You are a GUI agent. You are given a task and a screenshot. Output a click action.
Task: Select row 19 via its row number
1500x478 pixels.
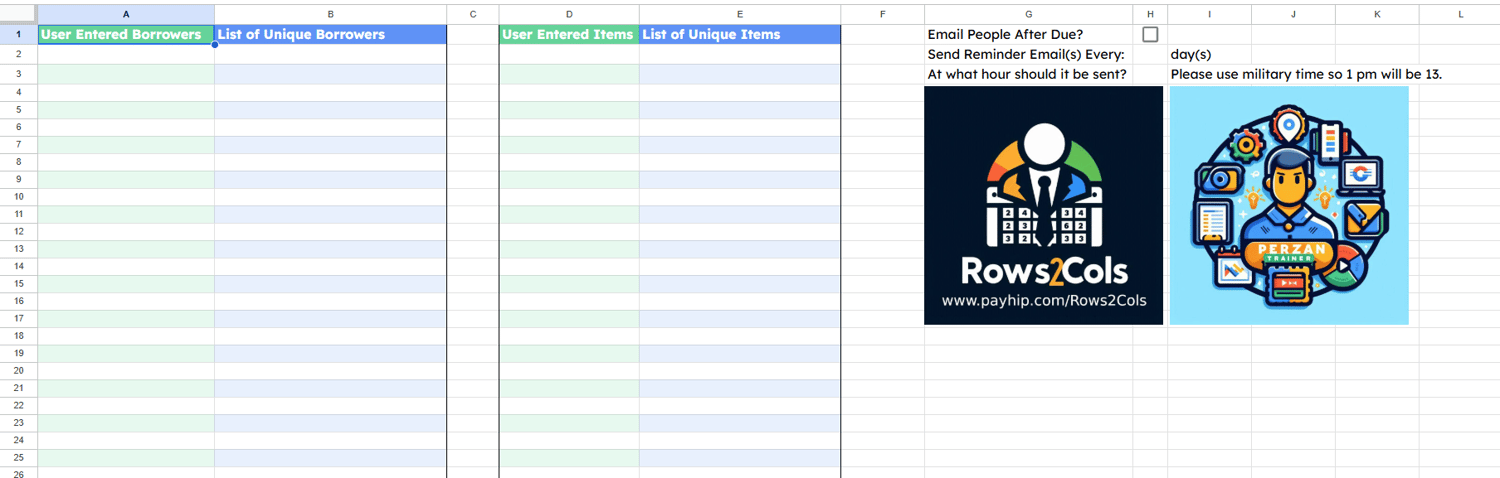[x=19, y=353]
